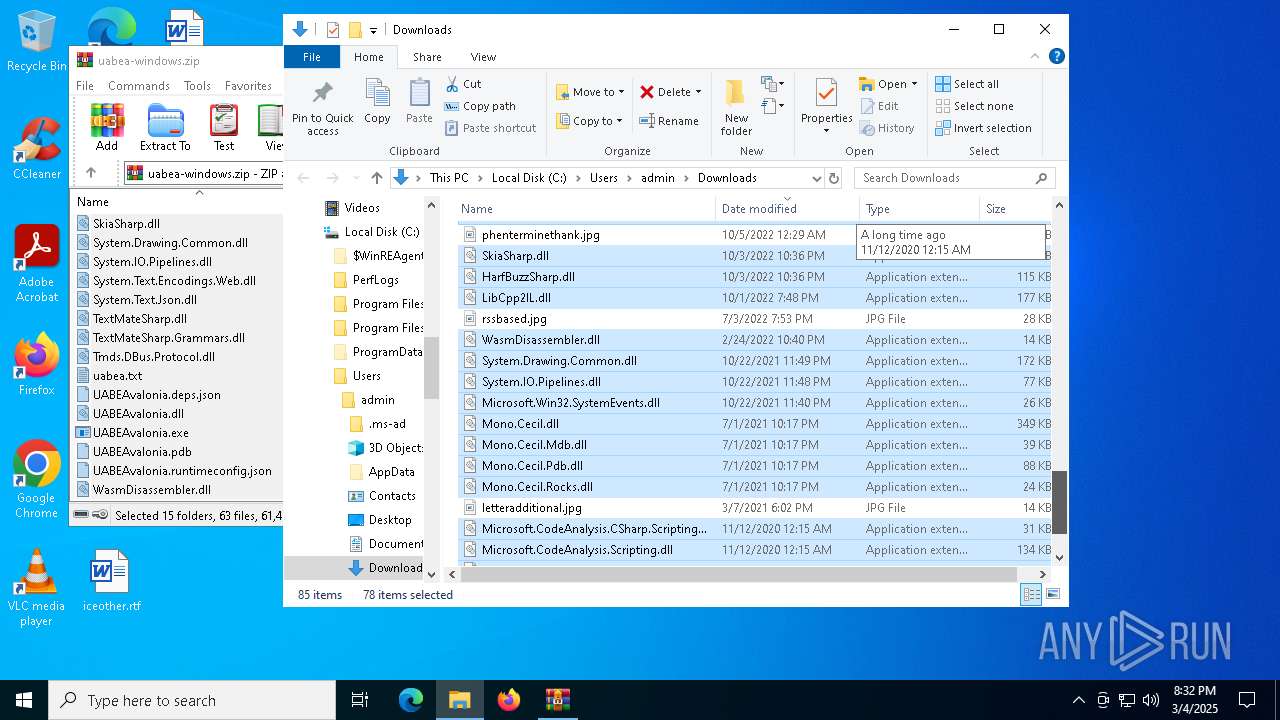
Task: Open recent locations dropdown arrow
Action: 357,178
